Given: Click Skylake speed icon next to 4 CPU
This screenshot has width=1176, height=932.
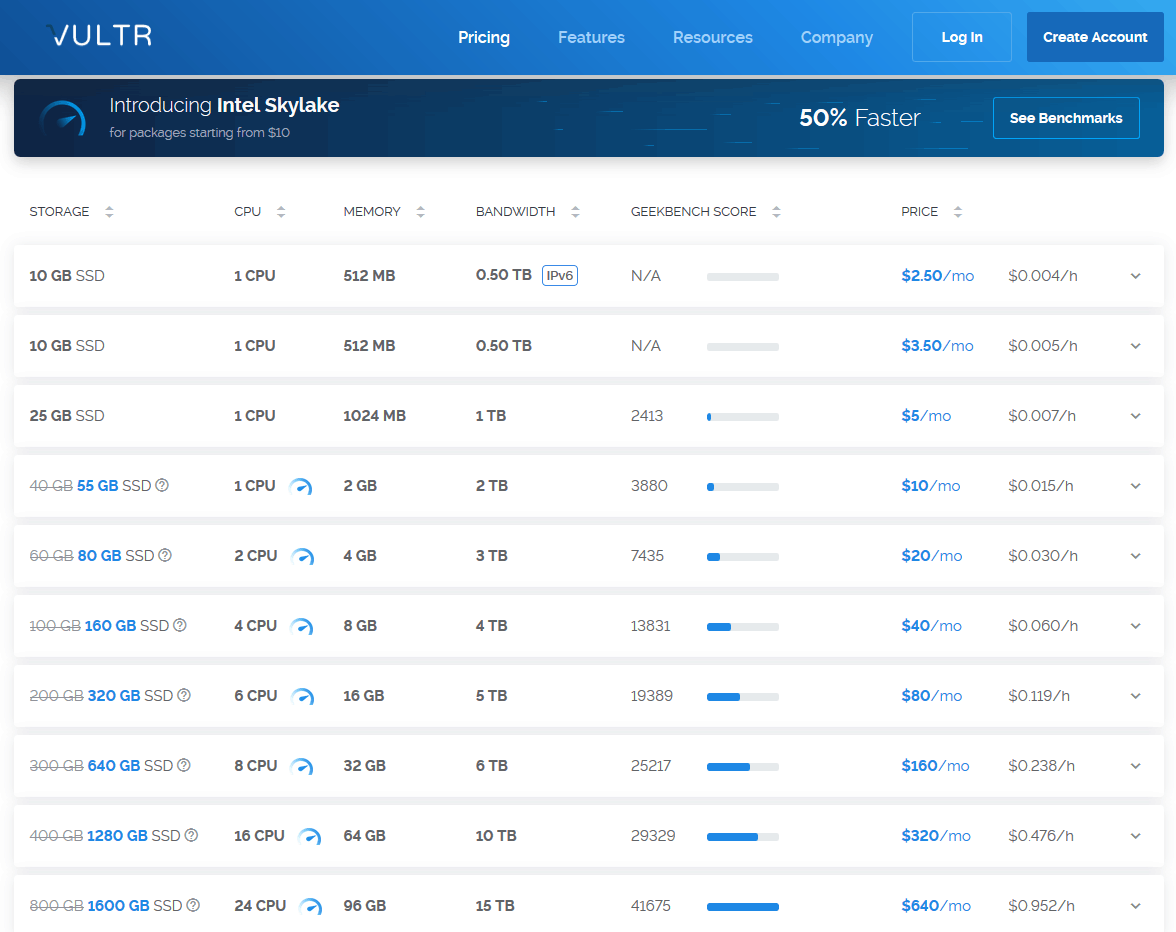Looking at the screenshot, I should 302,627.
